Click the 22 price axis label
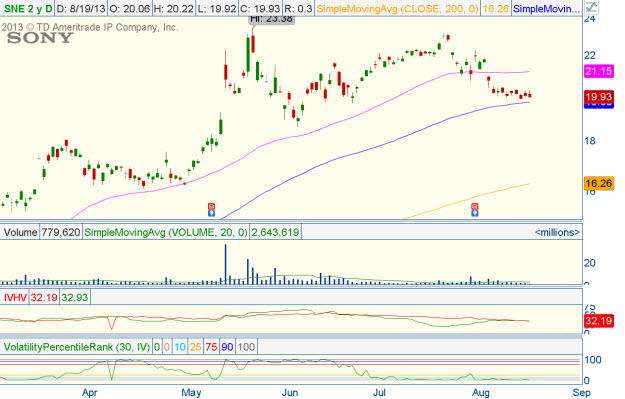The width and height of the screenshot is (625, 399). click(590, 55)
